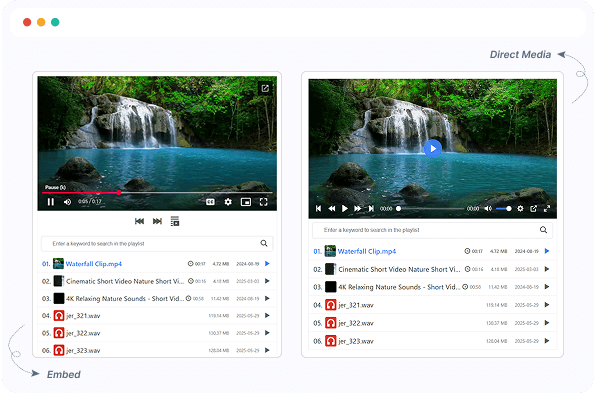Open the Embed video in a new window

pyautogui.click(x=265, y=88)
